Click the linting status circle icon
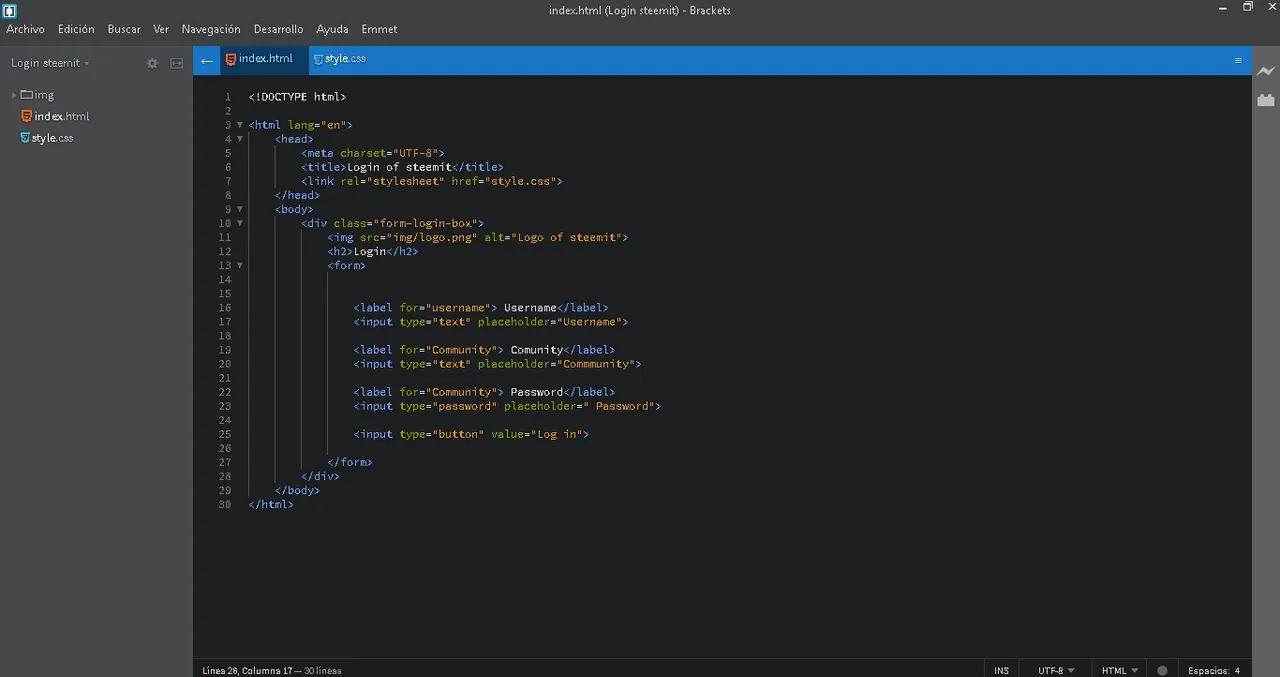 pos(1162,670)
